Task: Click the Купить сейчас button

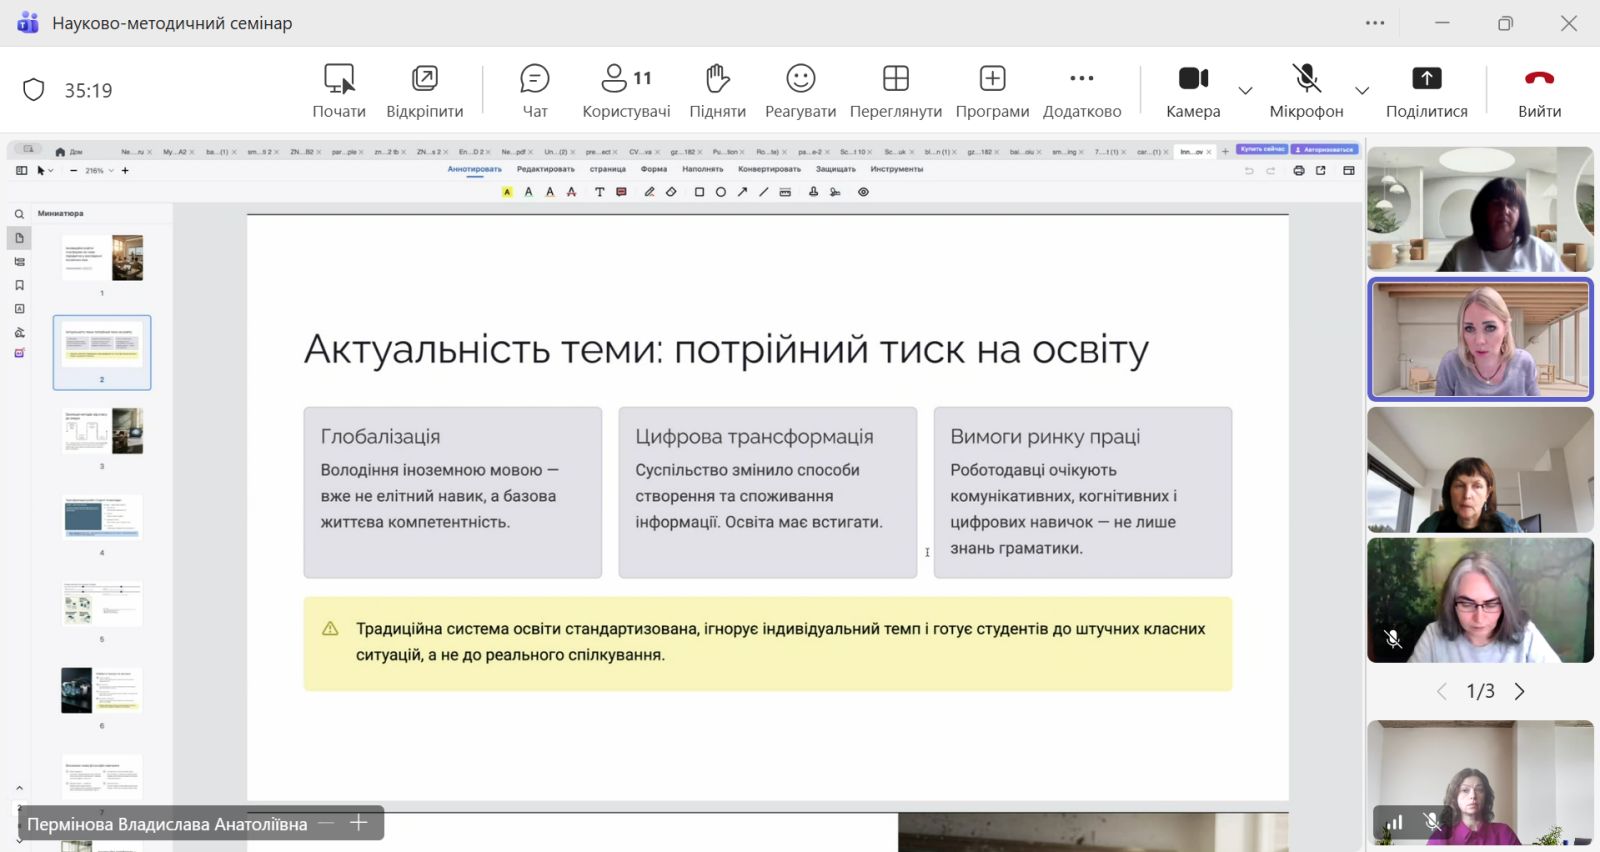Action: tap(1263, 149)
